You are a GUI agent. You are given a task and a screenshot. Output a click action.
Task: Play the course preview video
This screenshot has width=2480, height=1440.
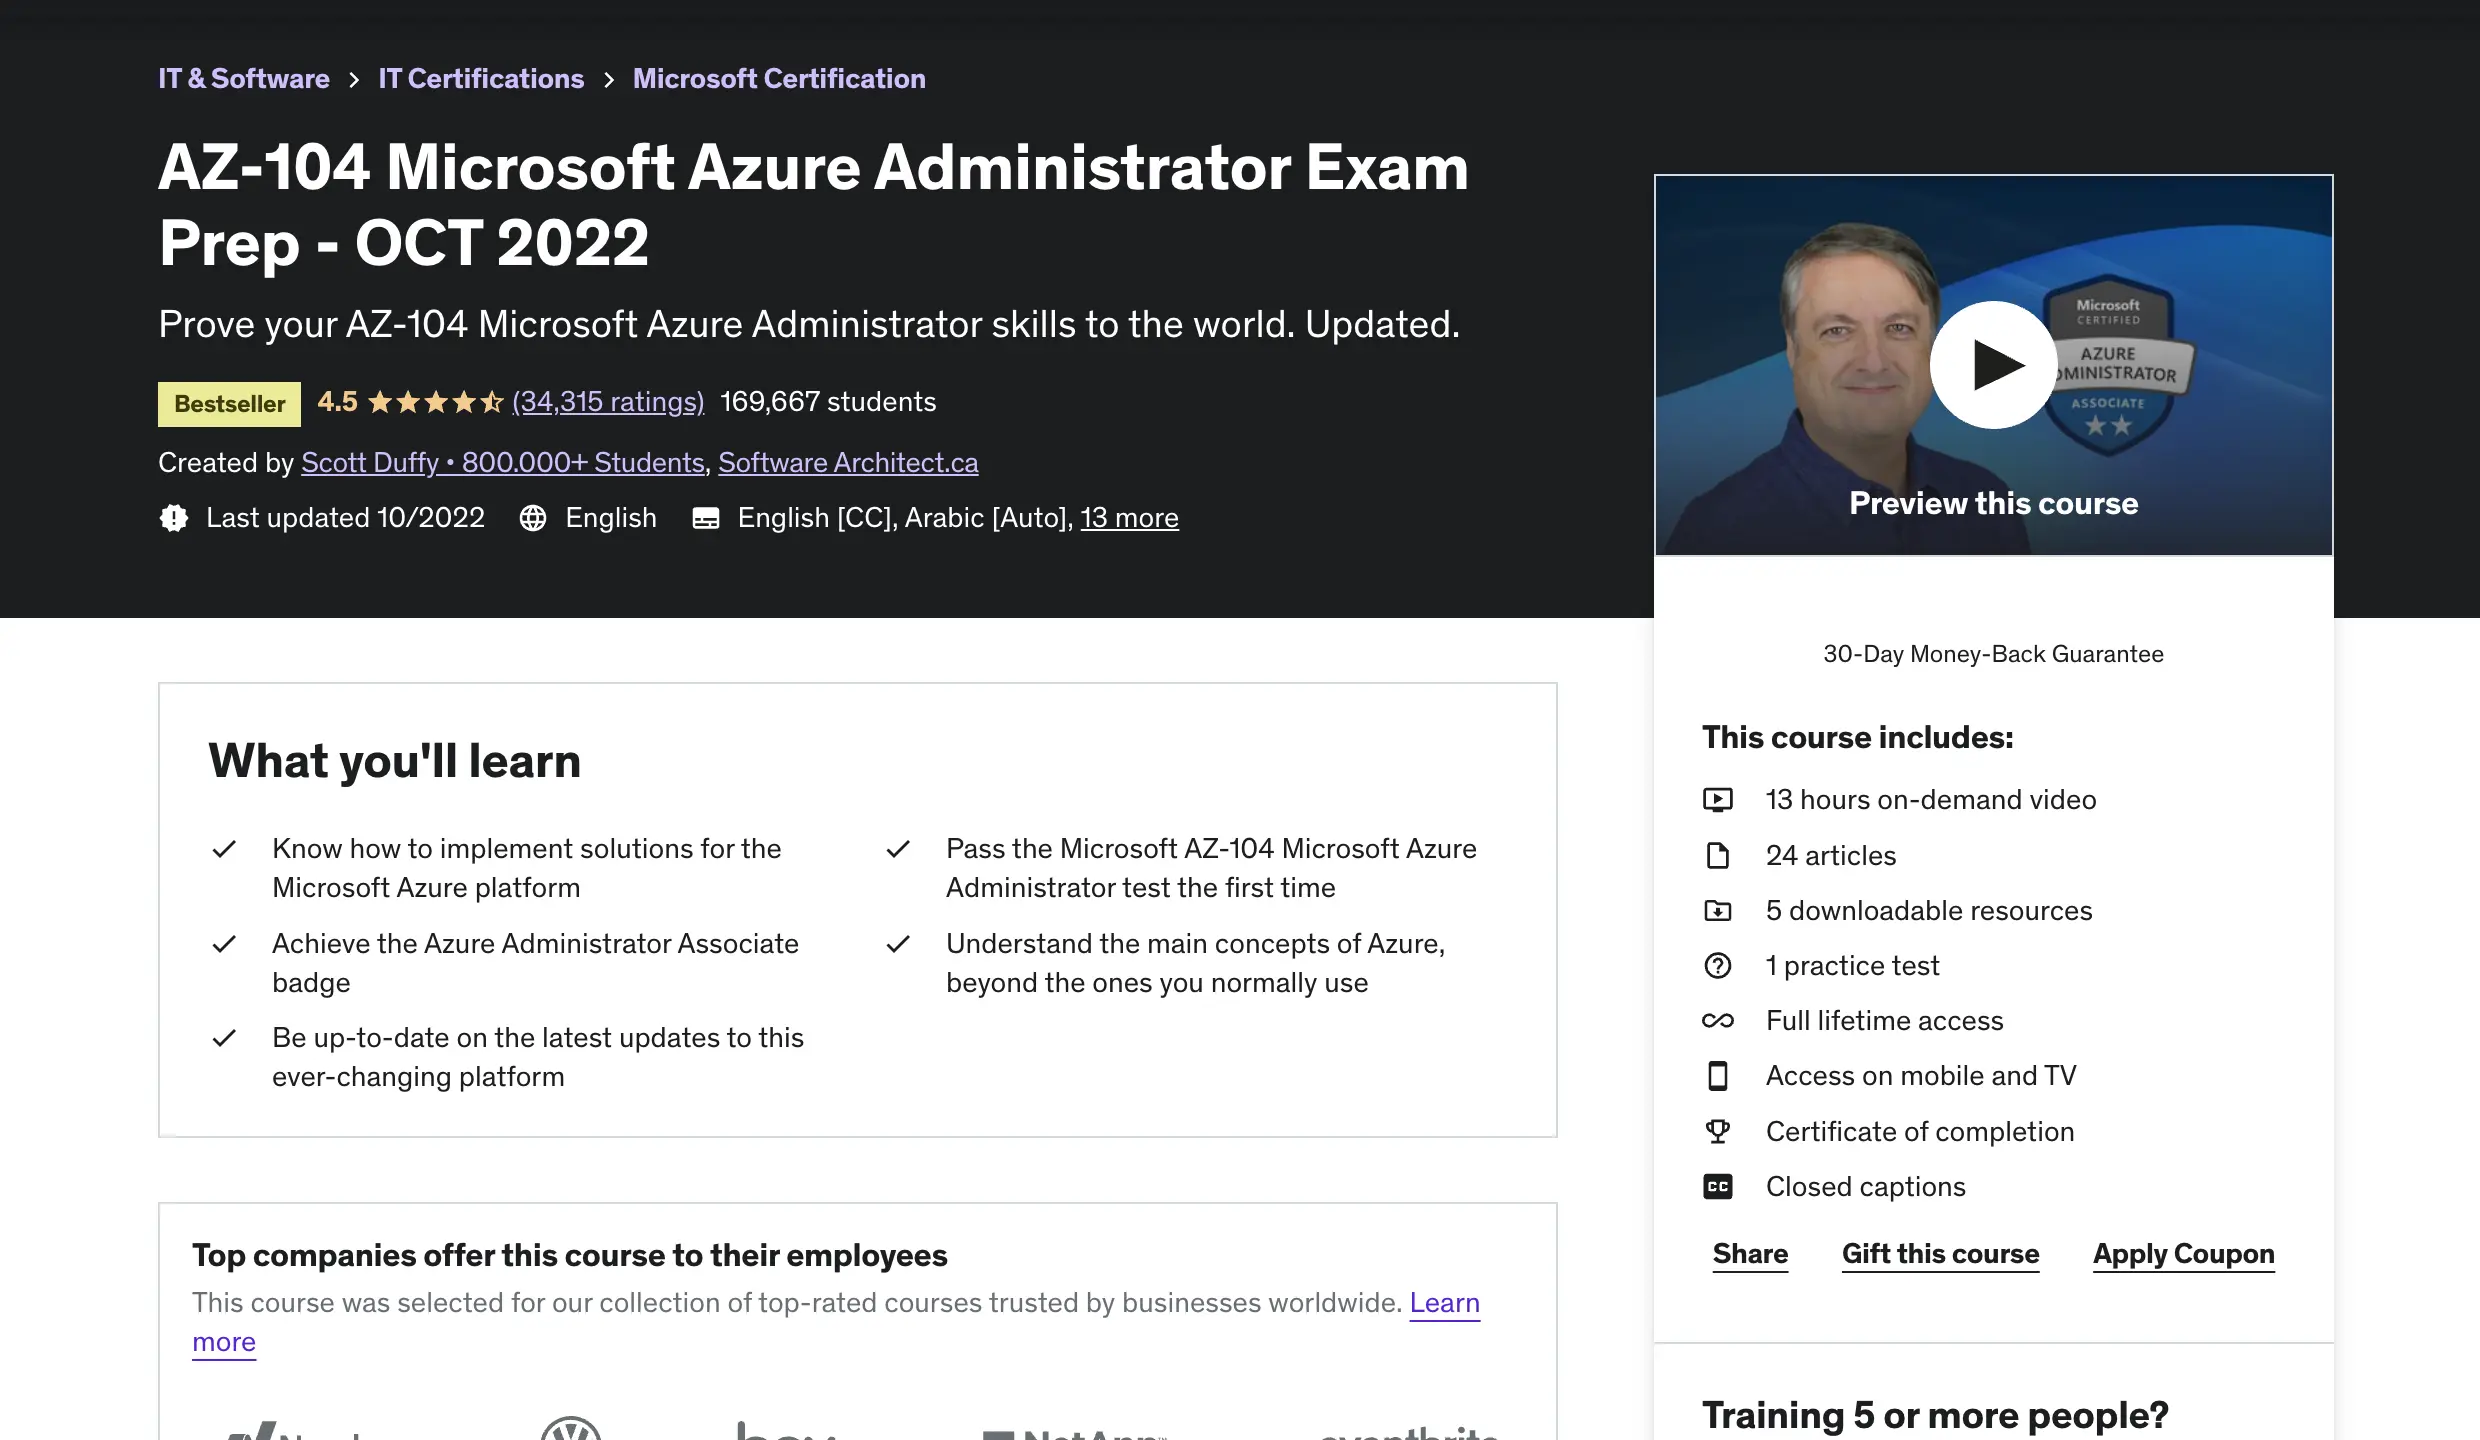(x=1993, y=365)
